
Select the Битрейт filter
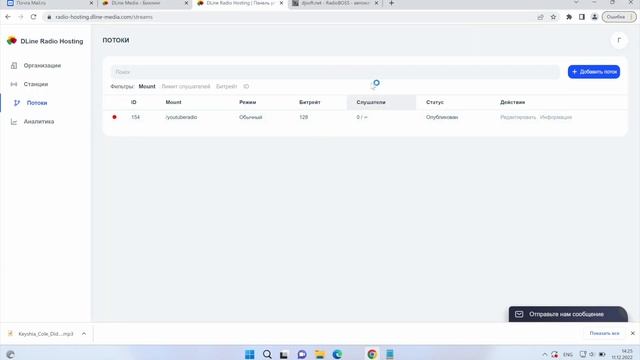(x=227, y=87)
